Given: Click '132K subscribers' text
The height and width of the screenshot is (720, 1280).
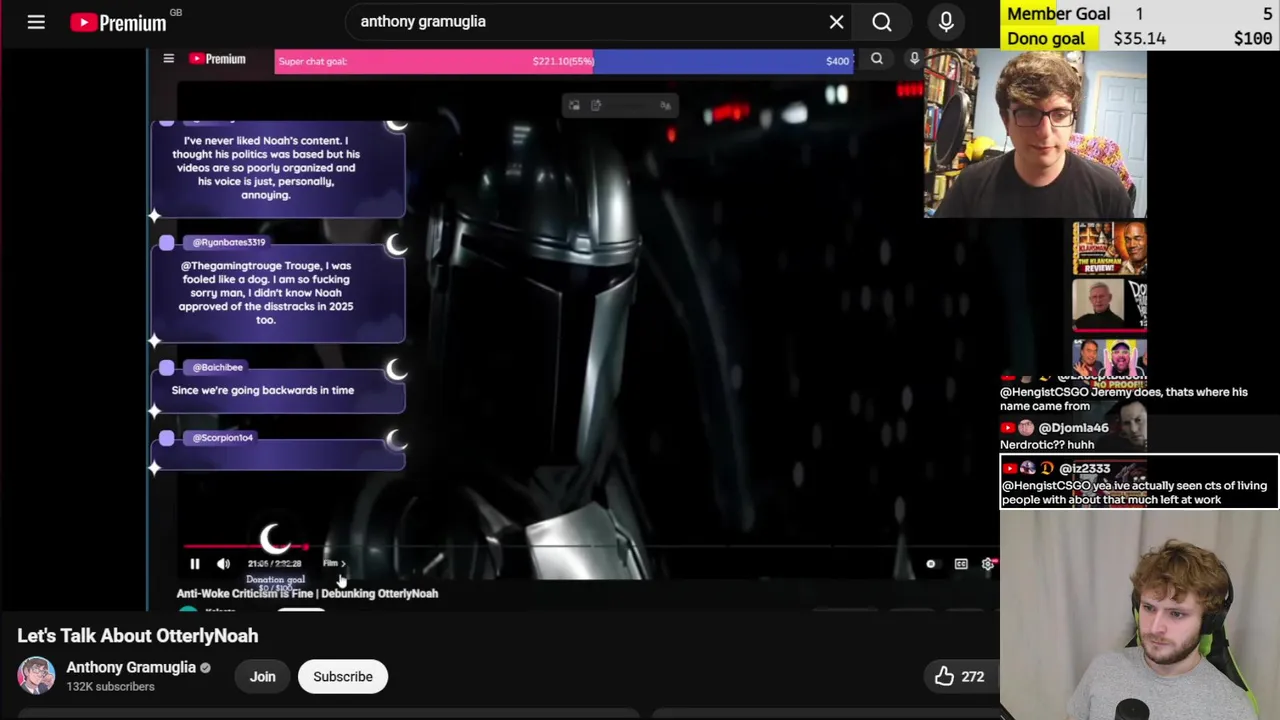Looking at the screenshot, I should pos(110,687).
